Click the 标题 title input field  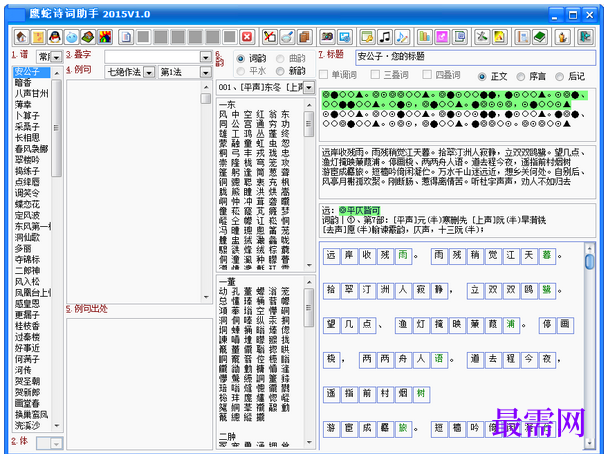click(x=475, y=57)
